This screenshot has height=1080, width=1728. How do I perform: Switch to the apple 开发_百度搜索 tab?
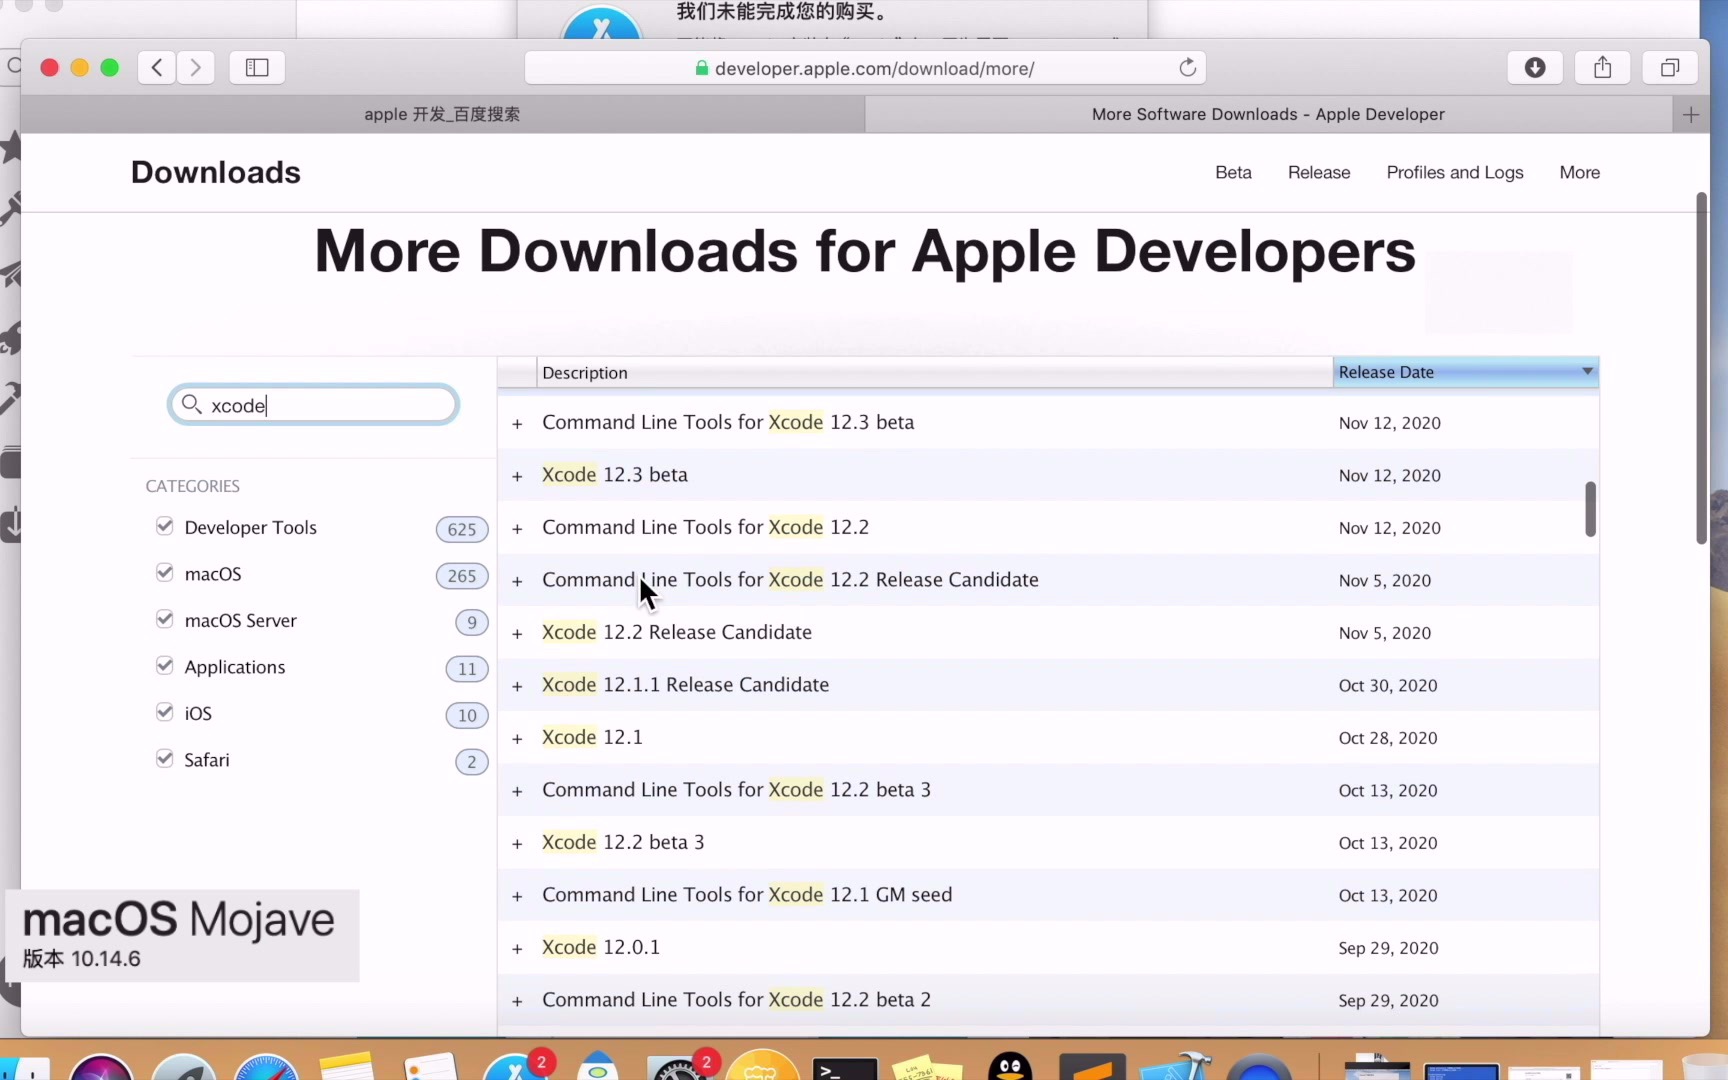point(442,114)
